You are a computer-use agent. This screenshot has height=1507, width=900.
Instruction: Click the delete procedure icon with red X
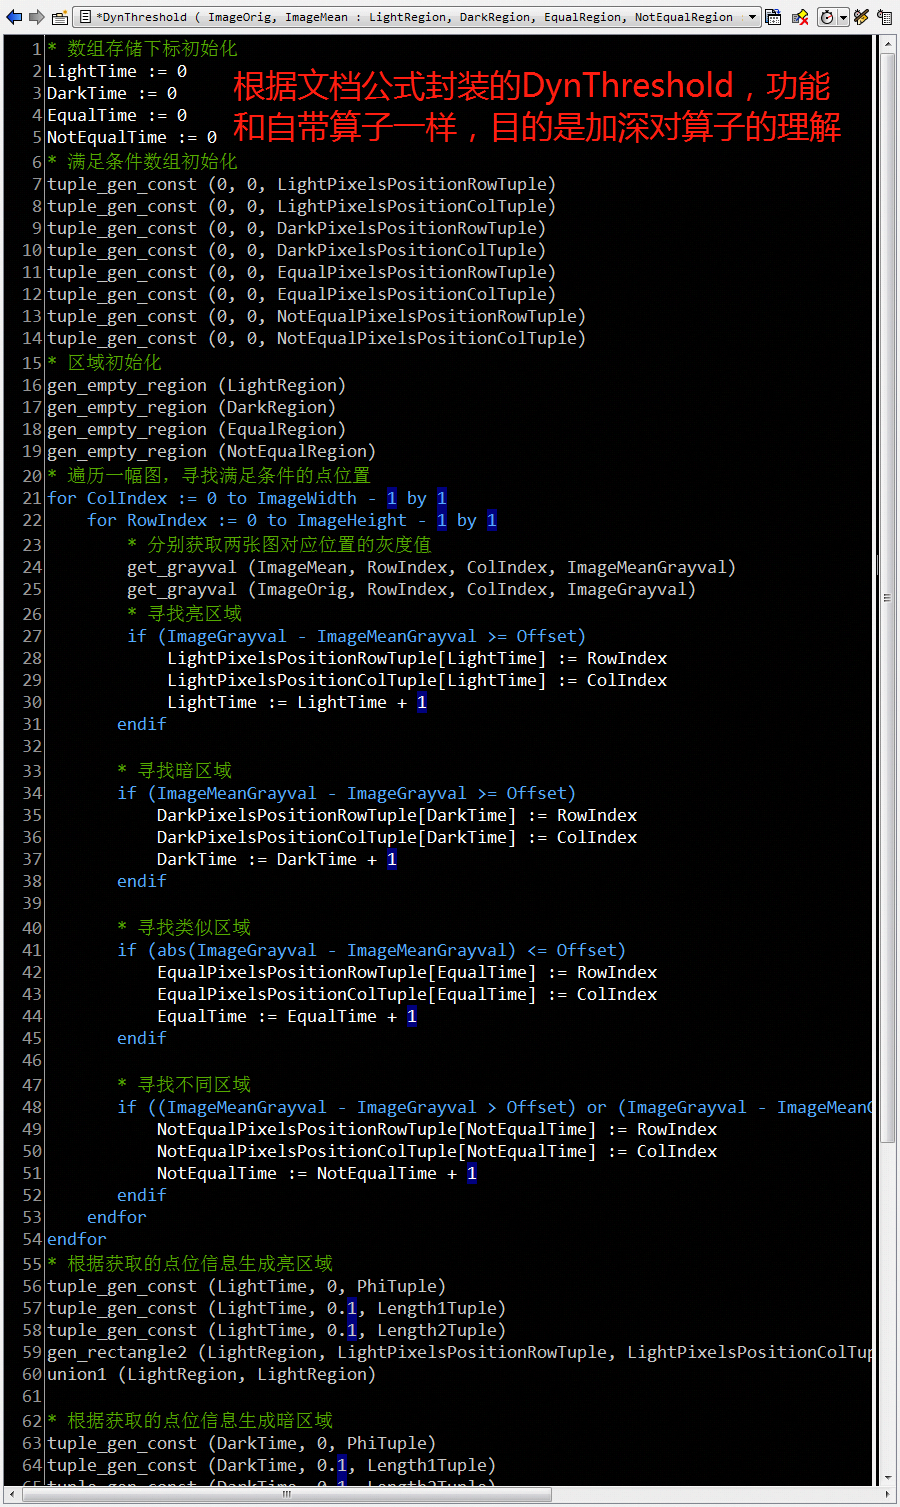799,16
